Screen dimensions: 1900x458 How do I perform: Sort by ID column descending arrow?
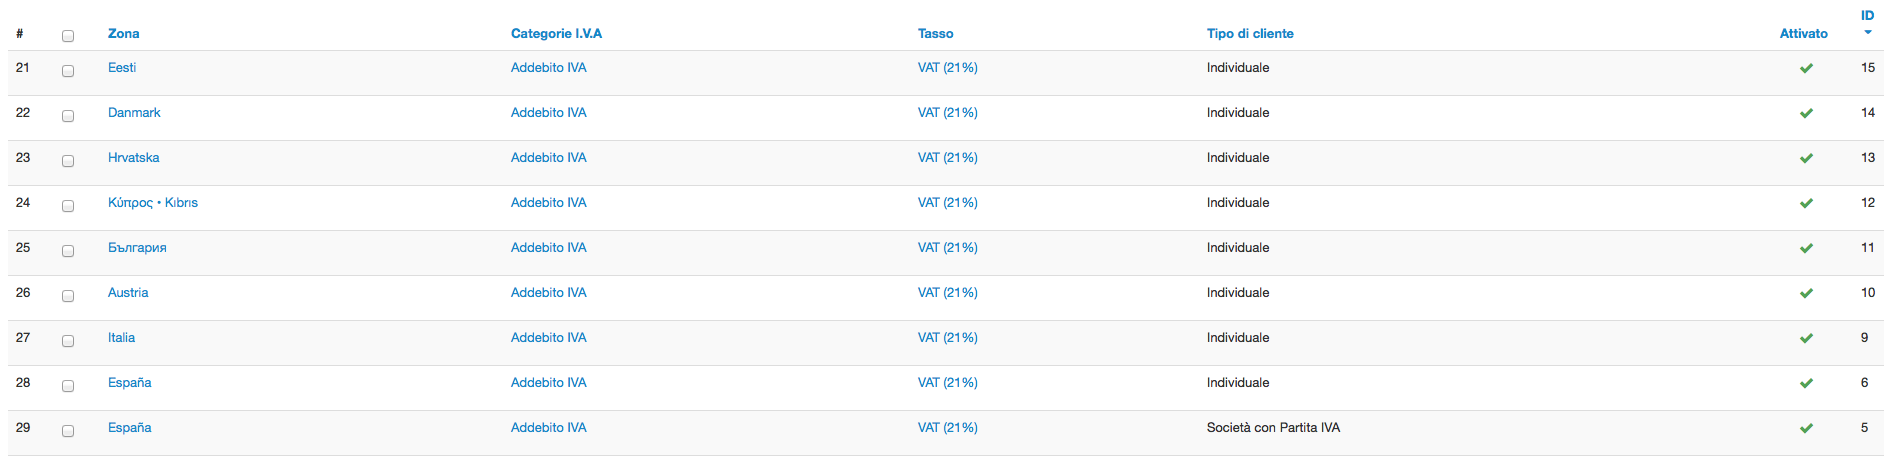pos(1867,32)
